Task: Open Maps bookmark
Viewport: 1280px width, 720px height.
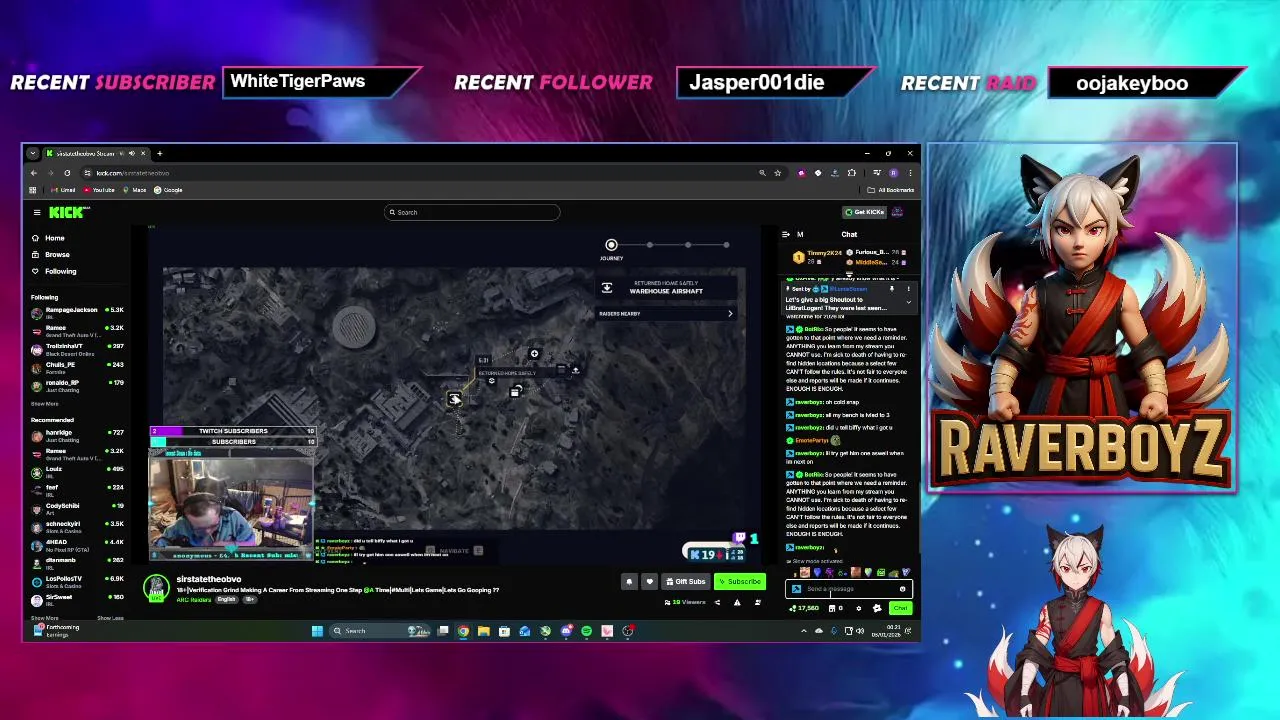Action: [135, 190]
